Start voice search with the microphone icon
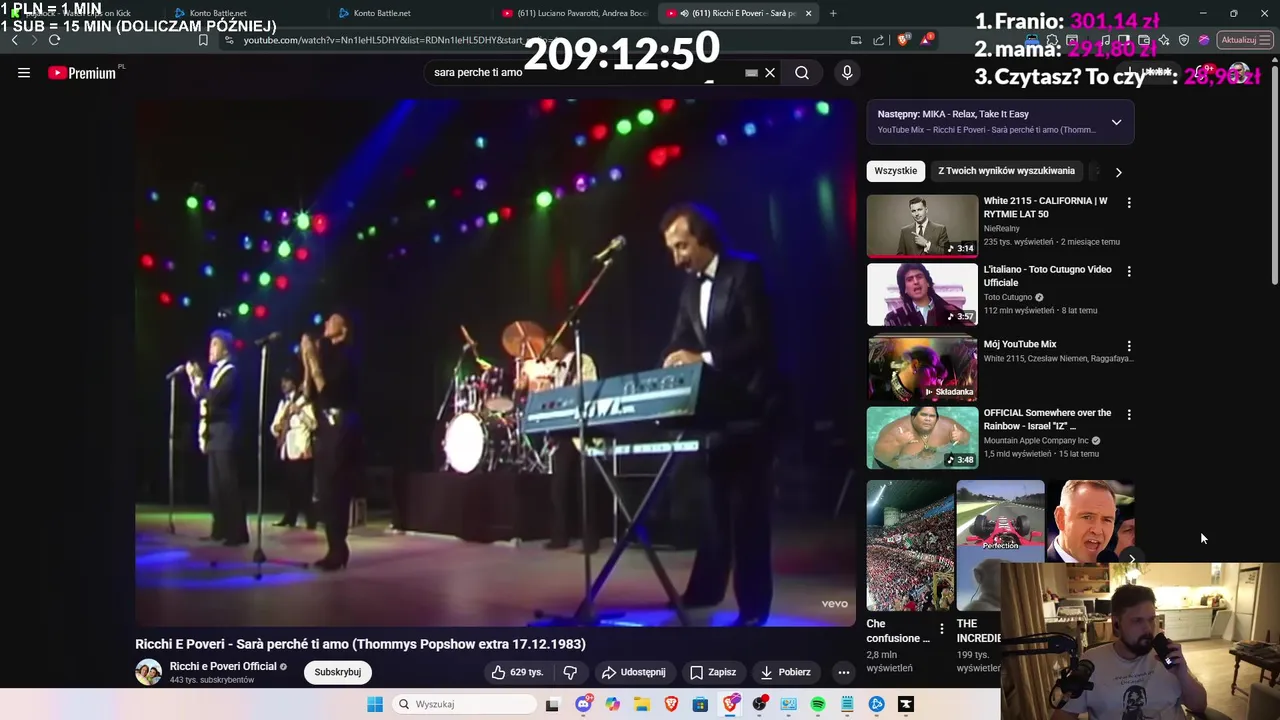The height and width of the screenshot is (720, 1280). click(x=847, y=72)
